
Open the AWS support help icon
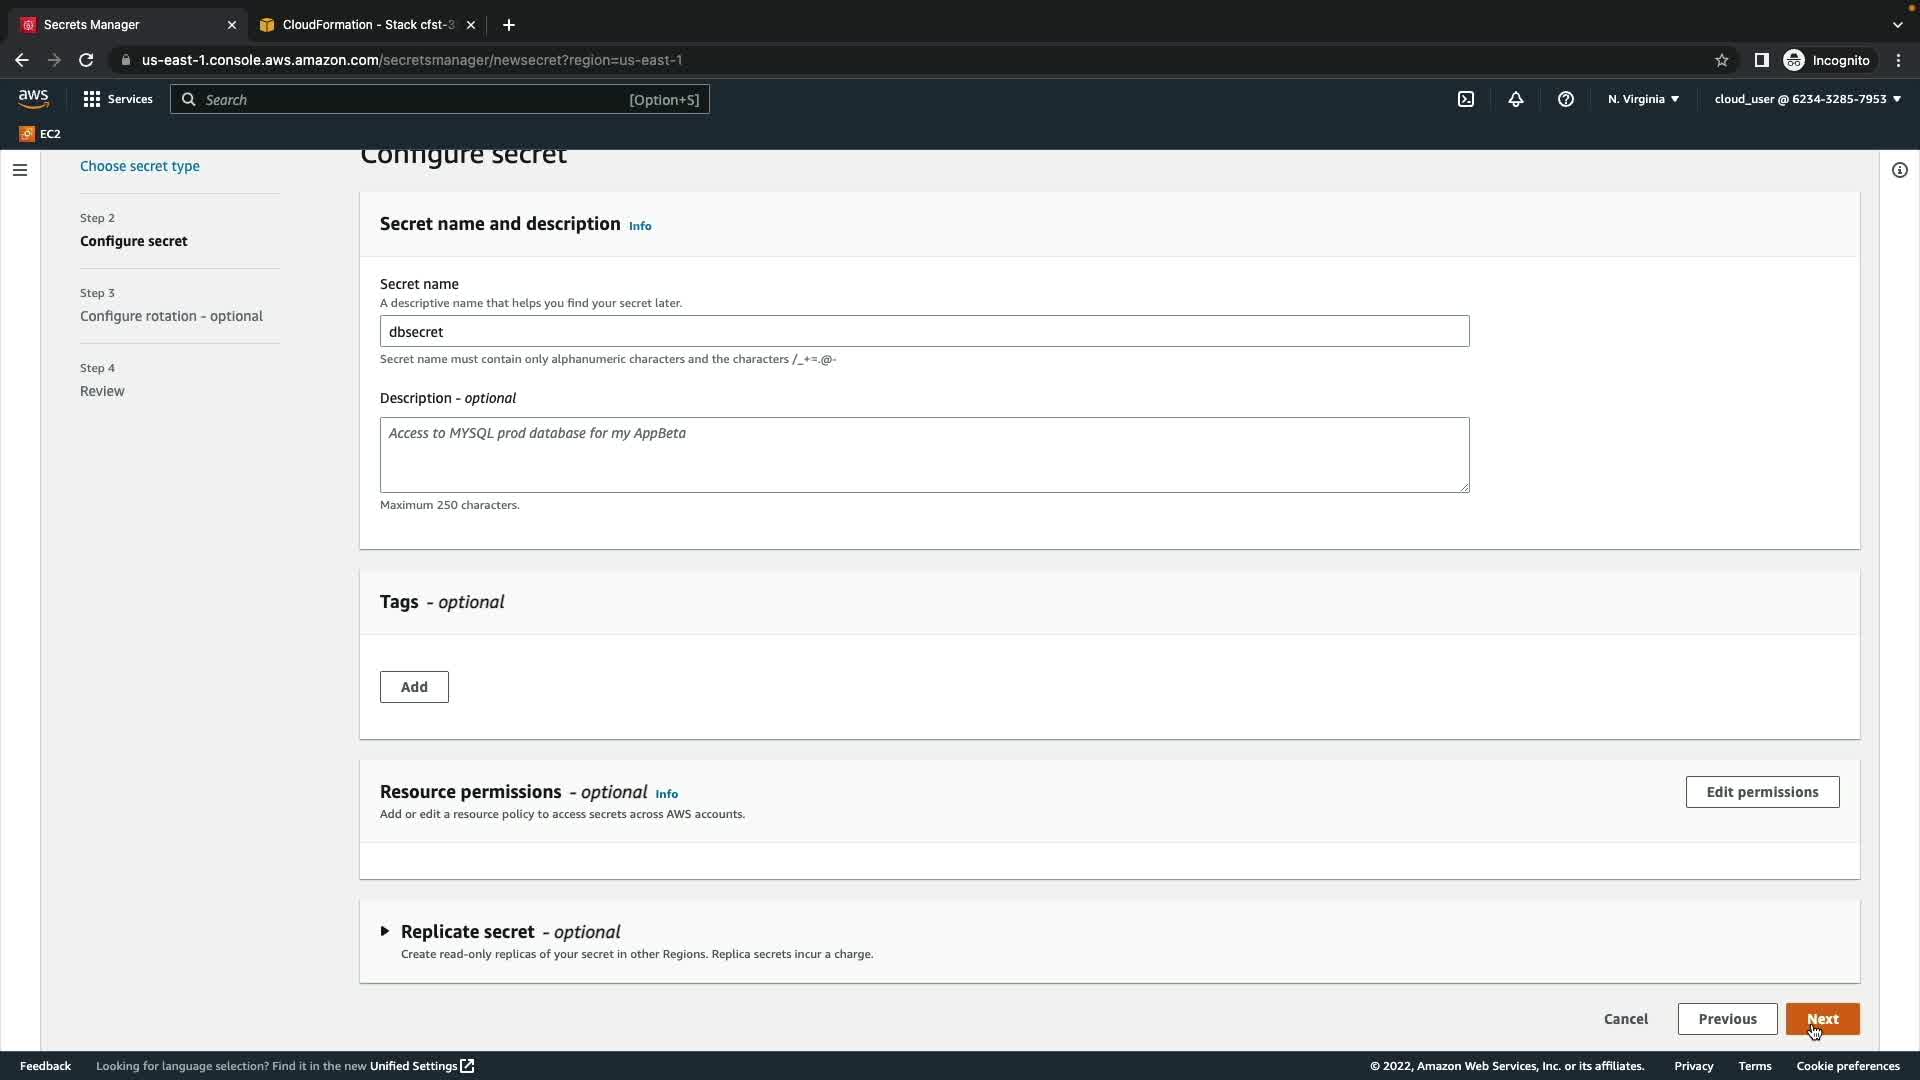pyautogui.click(x=1565, y=99)
